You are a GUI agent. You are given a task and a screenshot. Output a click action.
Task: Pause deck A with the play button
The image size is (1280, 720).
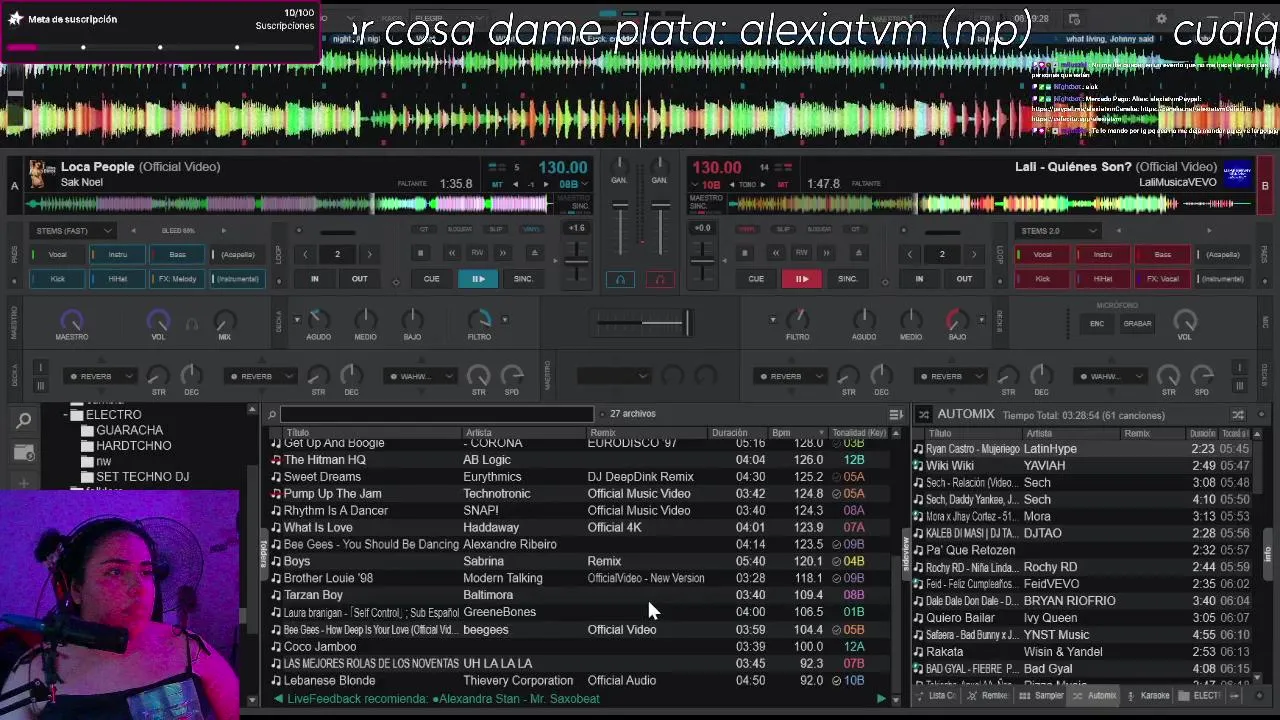point(478,279)
